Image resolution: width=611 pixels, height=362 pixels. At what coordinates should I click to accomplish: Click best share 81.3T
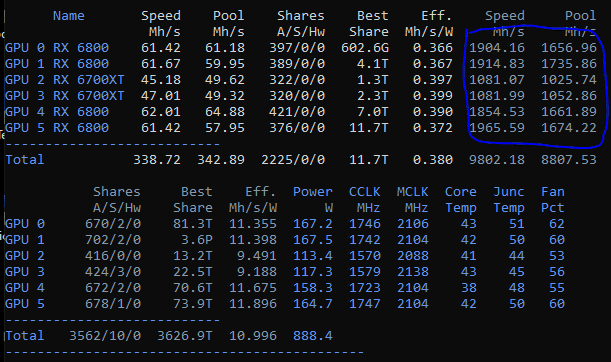click(x=193, y=224)
